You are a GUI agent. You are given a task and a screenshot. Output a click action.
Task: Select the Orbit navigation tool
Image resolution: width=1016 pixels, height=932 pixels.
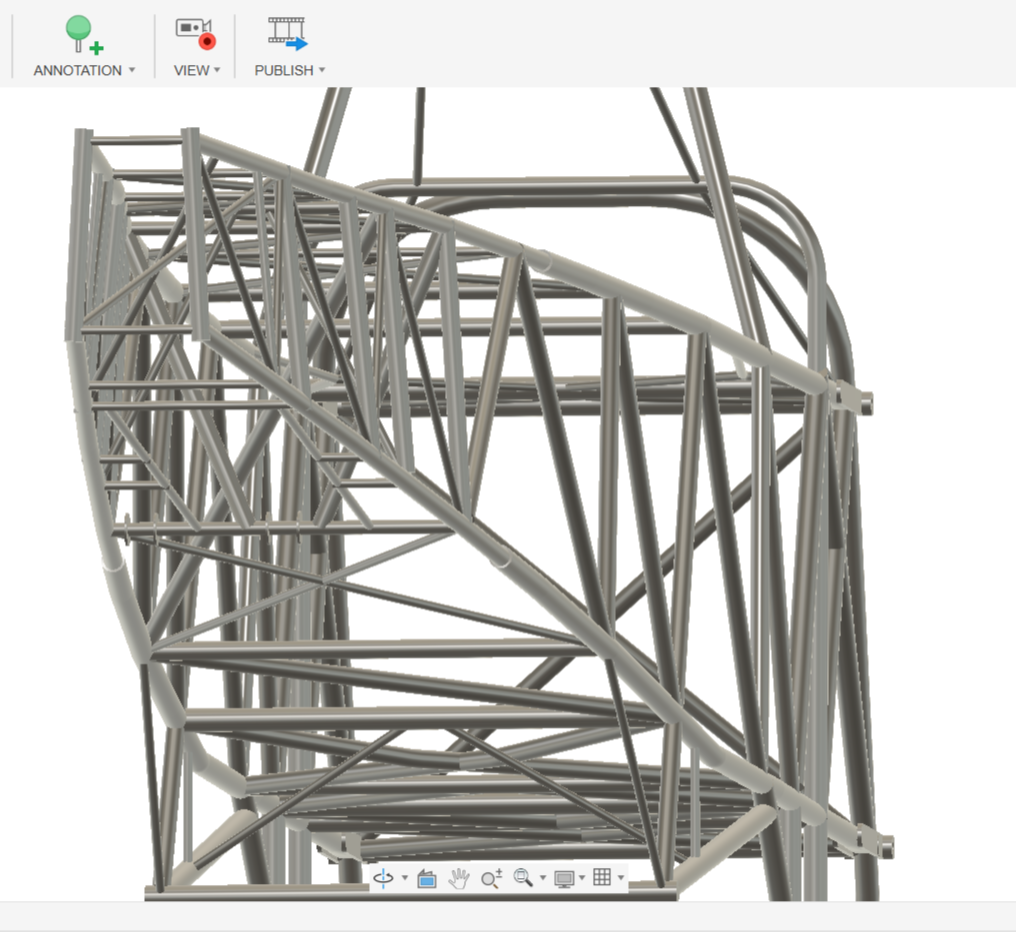(x=384, y=878)
